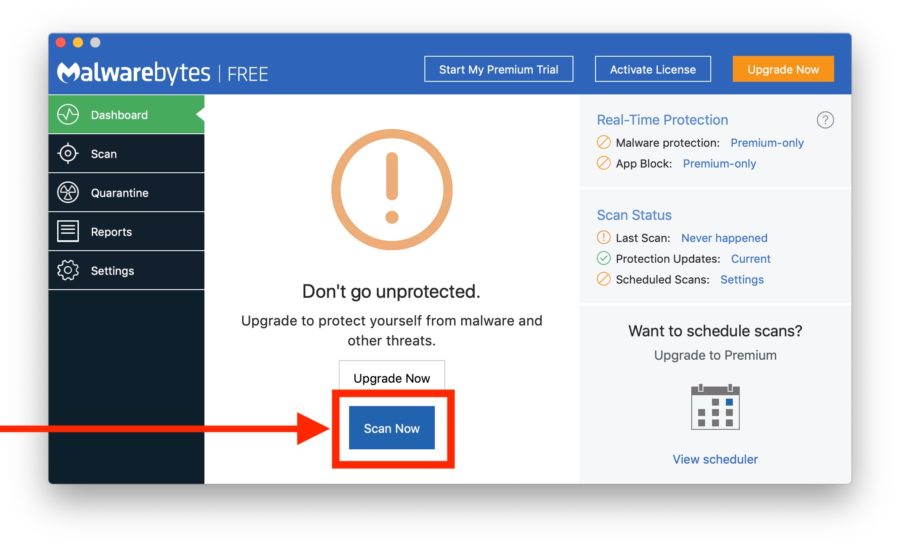Click the Dashboard heartbeat icon

[68, 114]
